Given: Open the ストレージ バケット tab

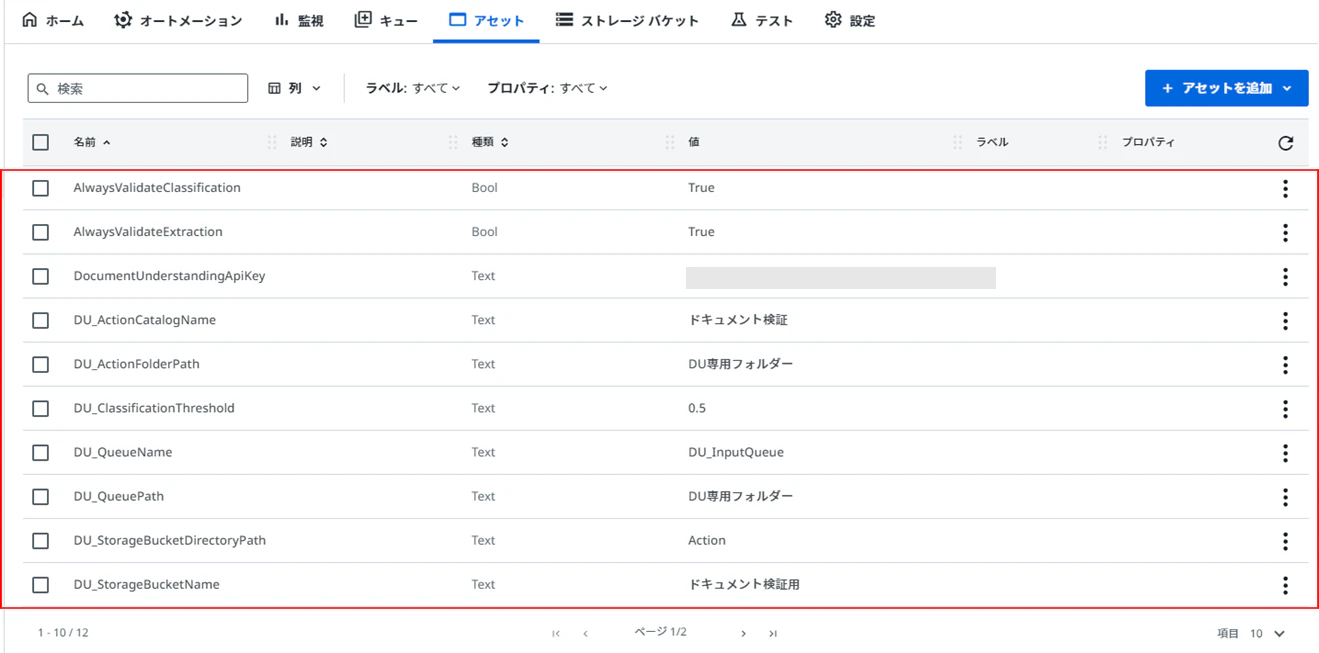Looking at the screenshot, I should click(627, 20).
